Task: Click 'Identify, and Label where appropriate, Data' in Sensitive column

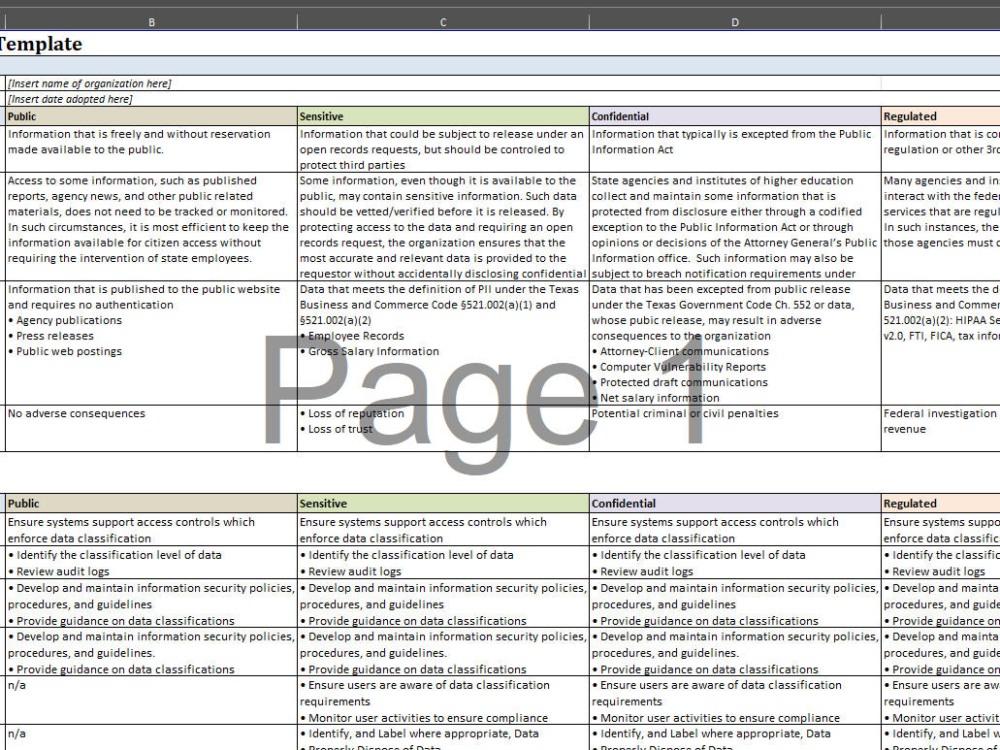Action: coord(443,738)
